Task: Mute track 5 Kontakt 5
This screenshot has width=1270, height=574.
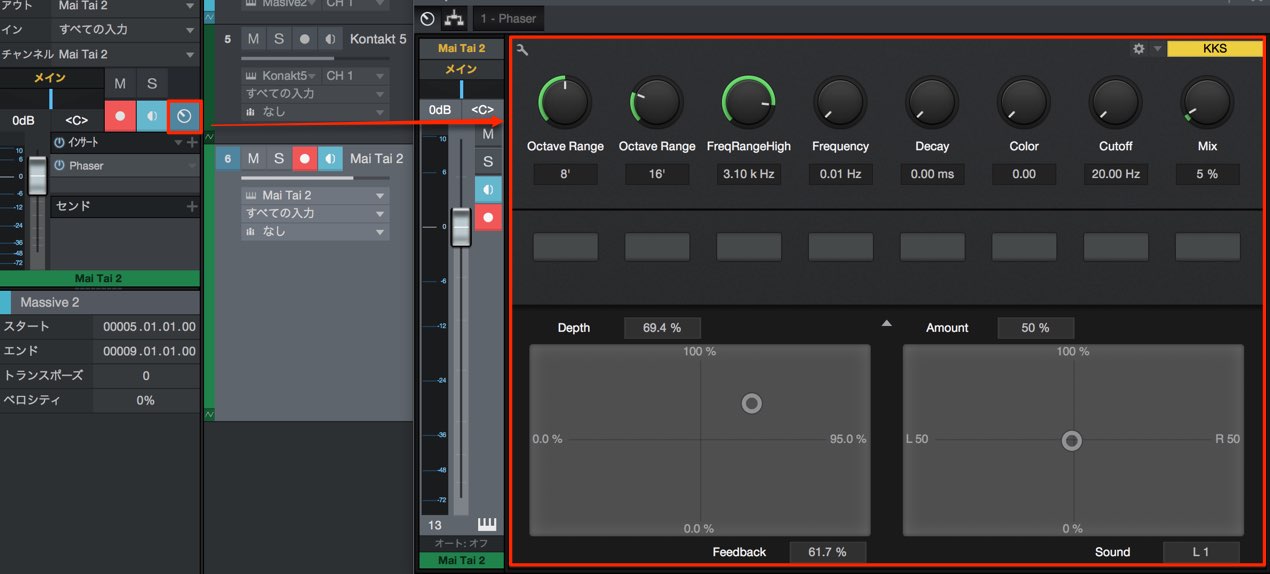Action: click(x=253, y=39)
